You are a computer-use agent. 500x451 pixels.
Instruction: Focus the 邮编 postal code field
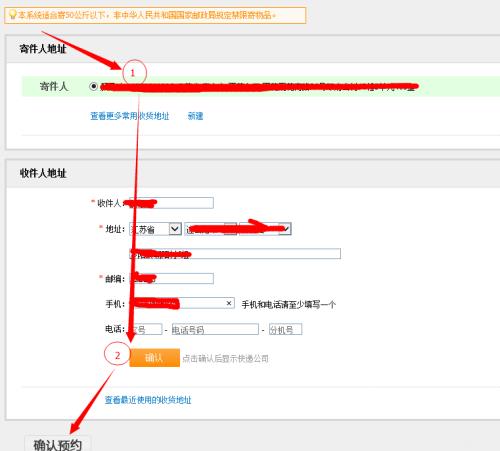171,278
